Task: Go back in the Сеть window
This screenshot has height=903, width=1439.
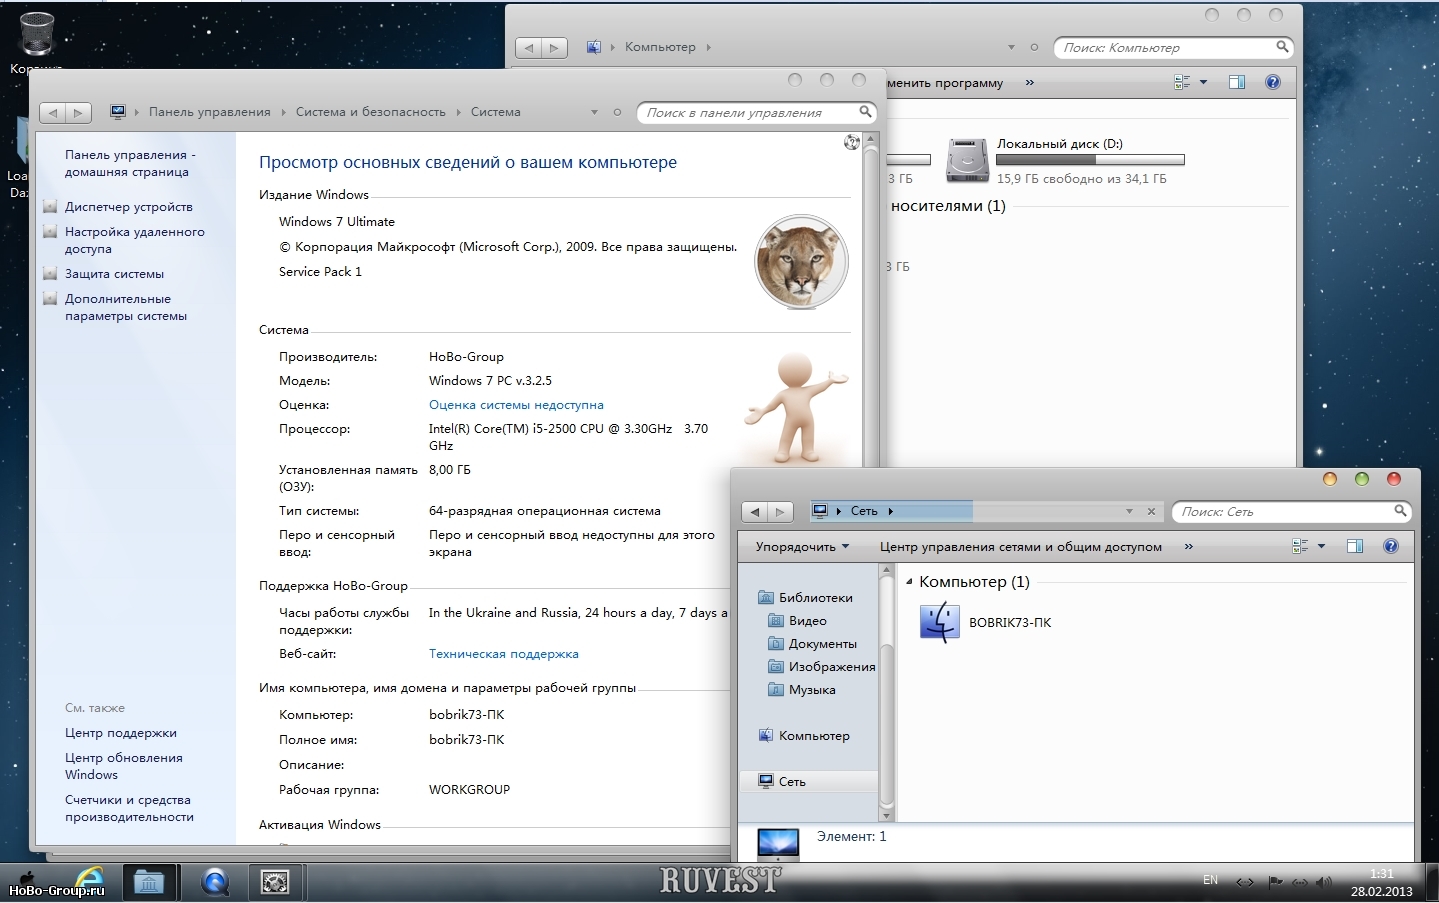Action: [x=755, y=512]
